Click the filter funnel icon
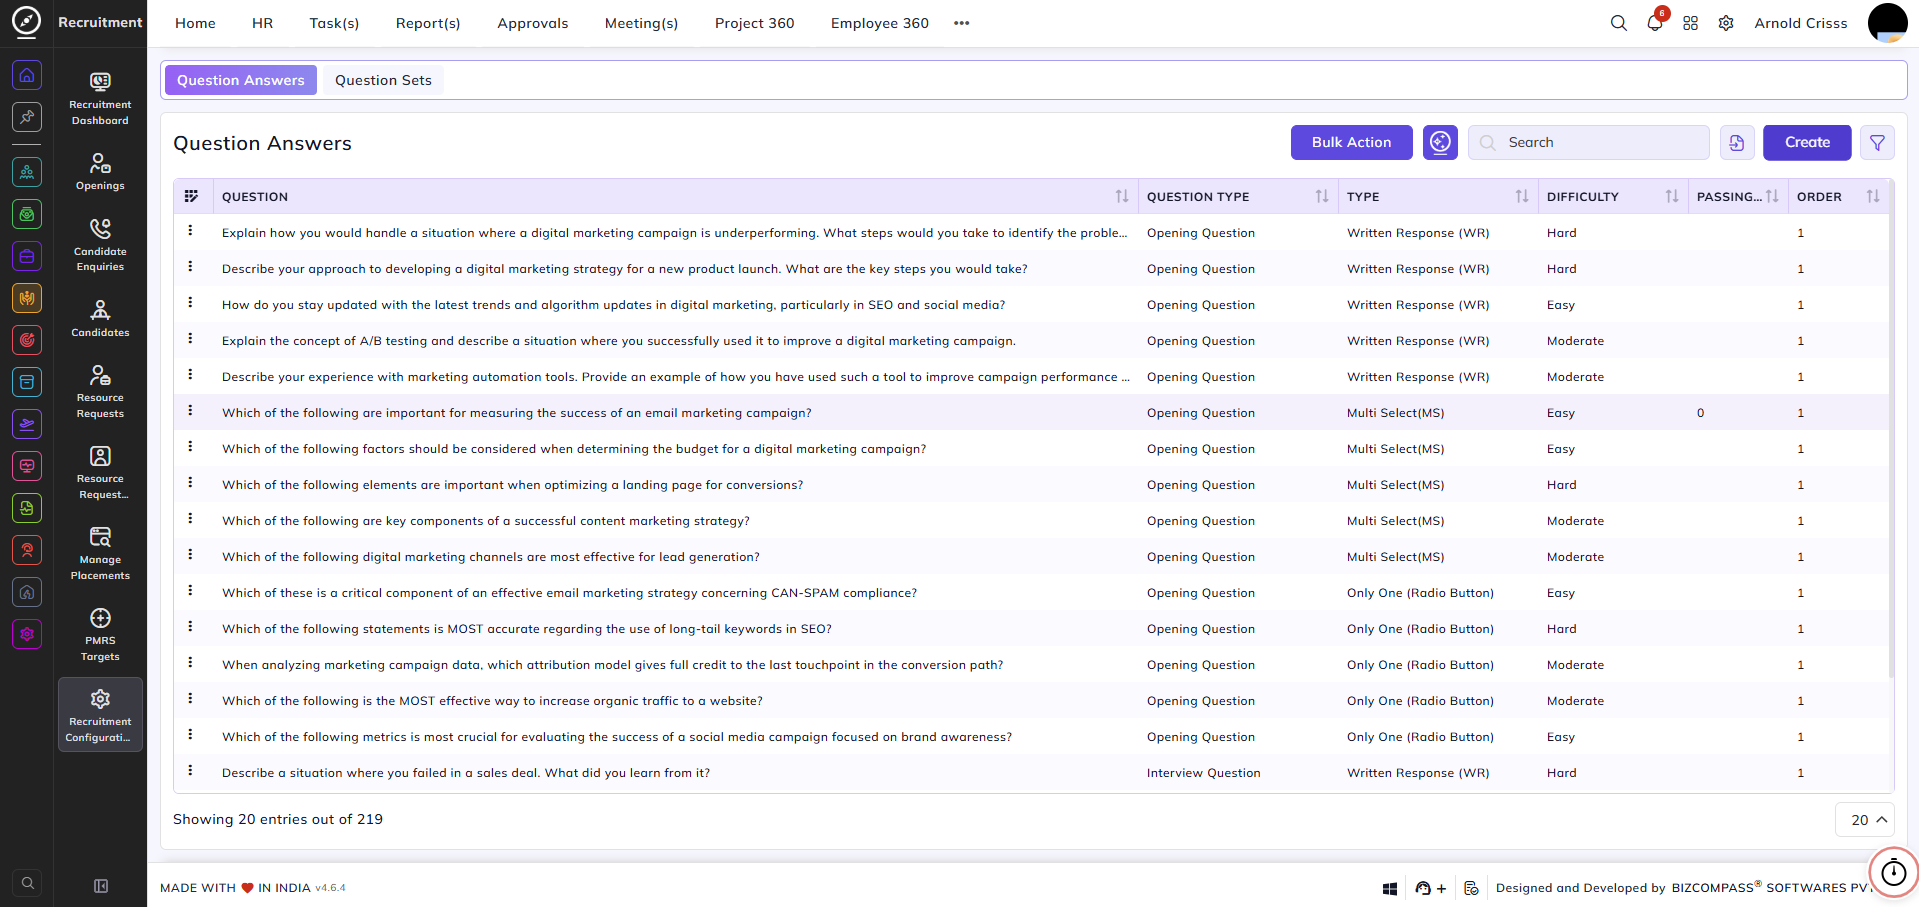Image resolution: width=1919 pixels, height=907 pixels. pyautogui.click(x=1877, y=143)
